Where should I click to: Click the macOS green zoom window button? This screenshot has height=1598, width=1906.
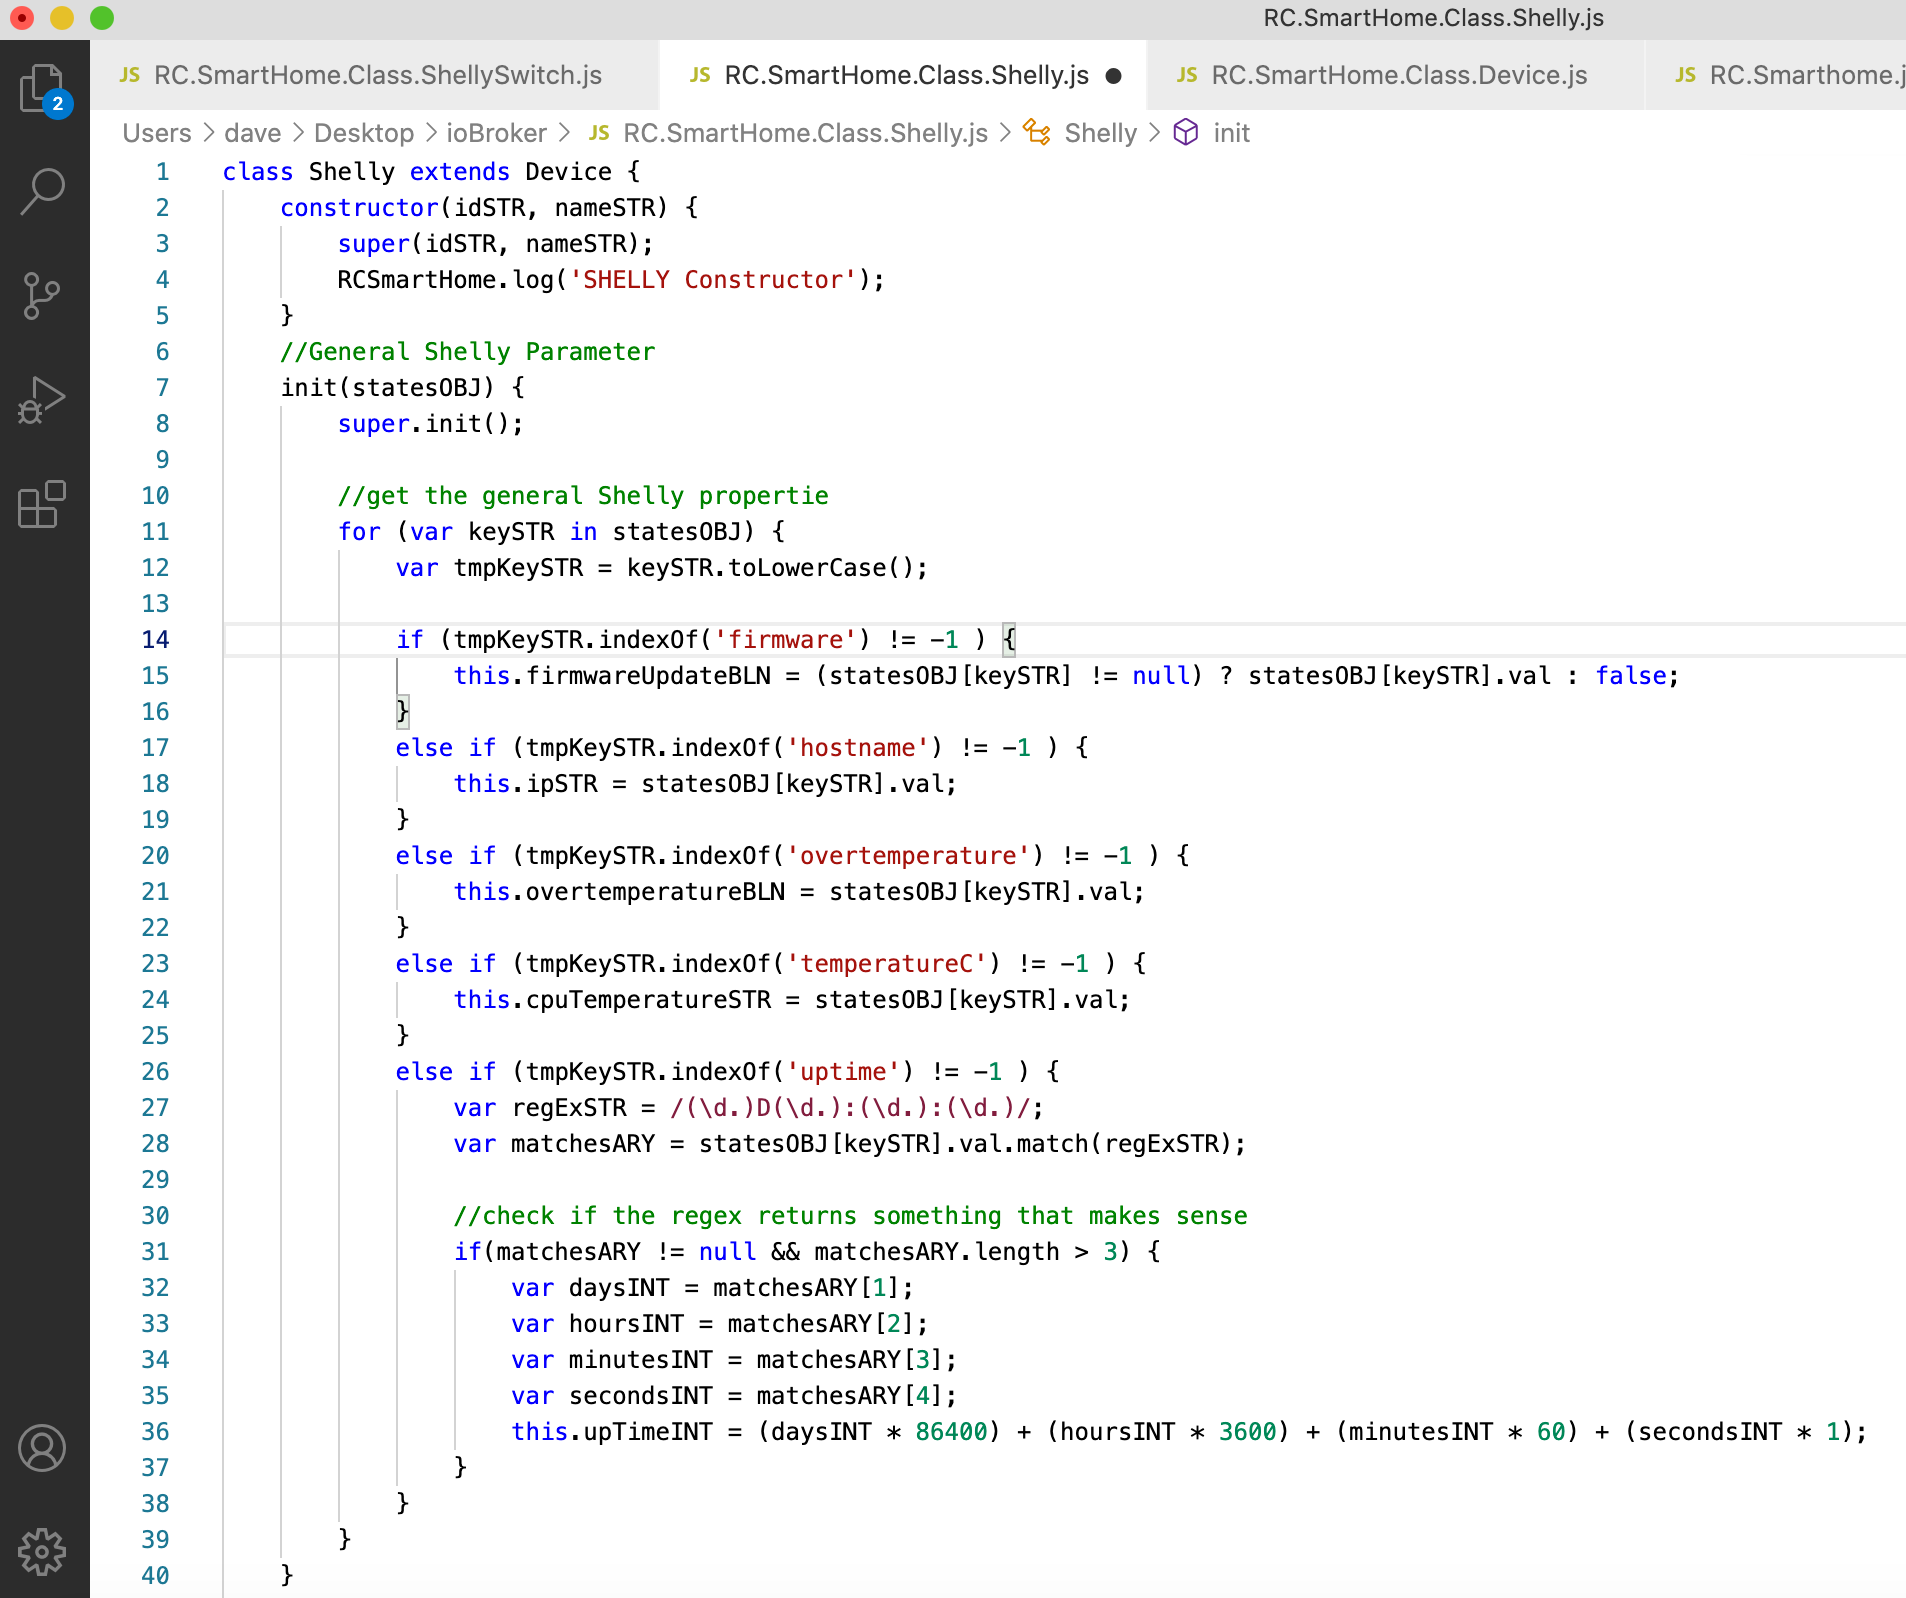(102, 18)
